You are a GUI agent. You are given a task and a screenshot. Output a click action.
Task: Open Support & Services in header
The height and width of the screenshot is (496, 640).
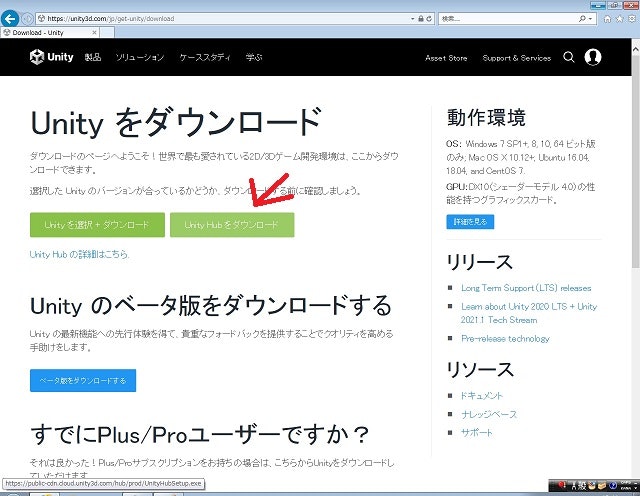(x=517, y=58)
